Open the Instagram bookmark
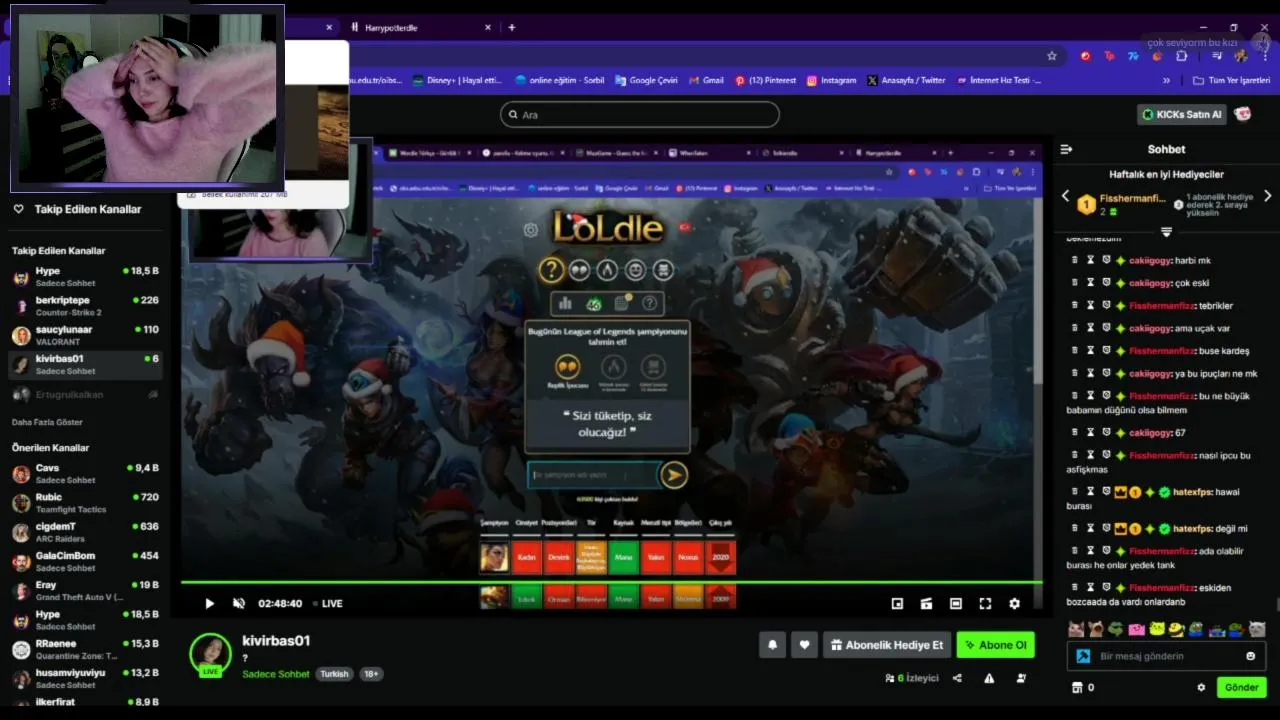Screen dimensions: 1280x720 pos(832,80)
